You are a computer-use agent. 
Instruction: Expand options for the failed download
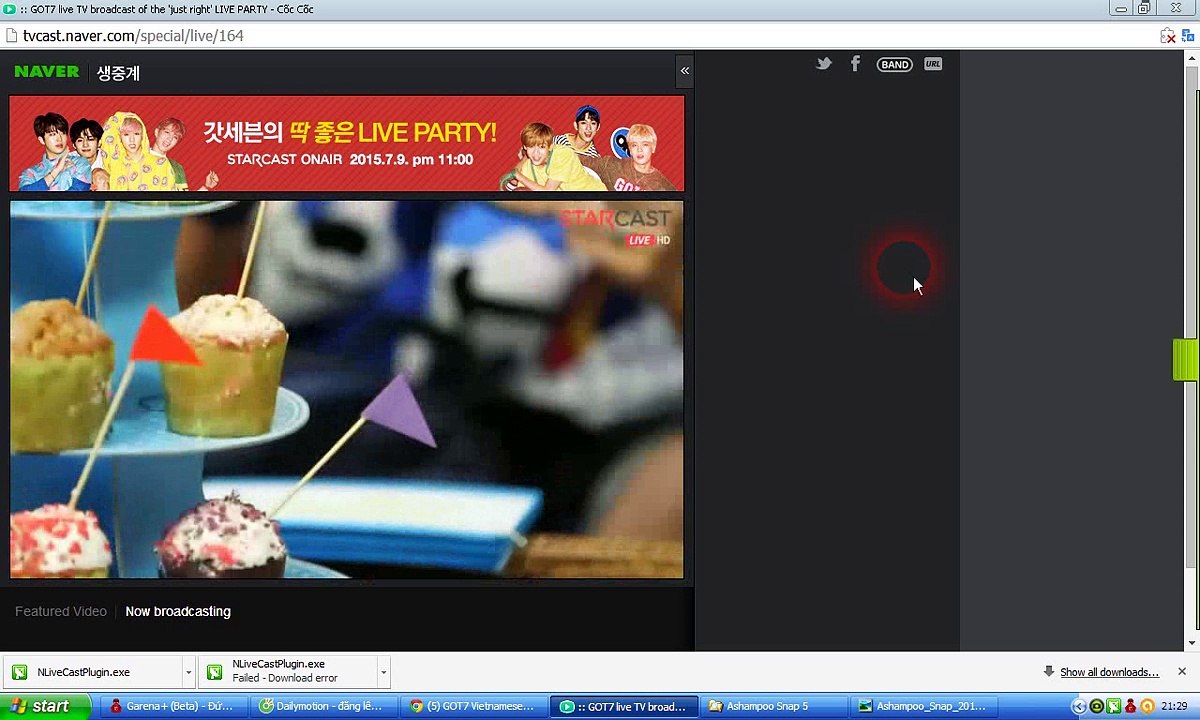(x=383, y=672)
